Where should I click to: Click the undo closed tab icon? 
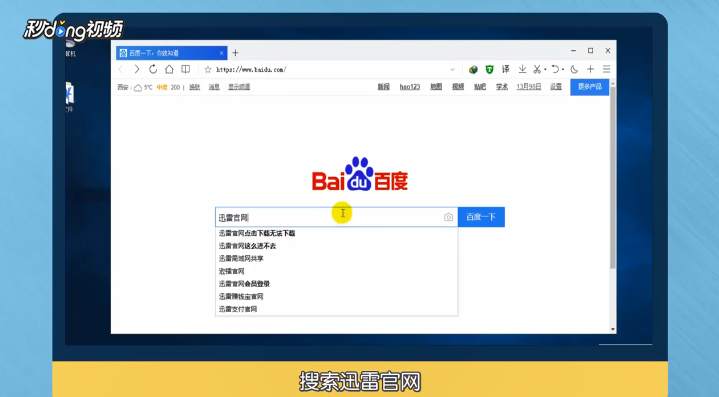click(555, 69)
